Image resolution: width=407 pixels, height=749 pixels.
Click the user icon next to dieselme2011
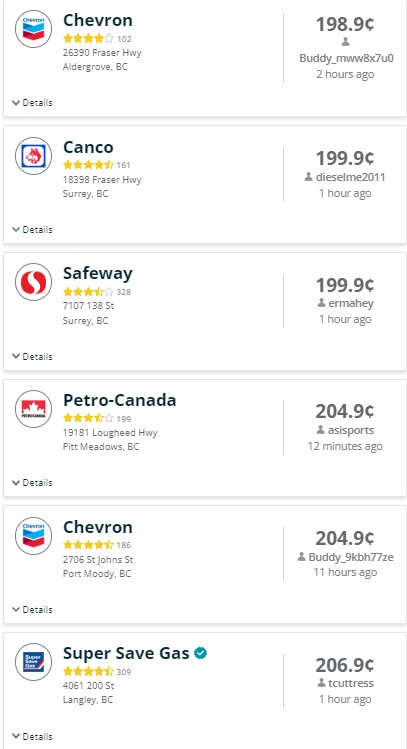pos(309,177)
